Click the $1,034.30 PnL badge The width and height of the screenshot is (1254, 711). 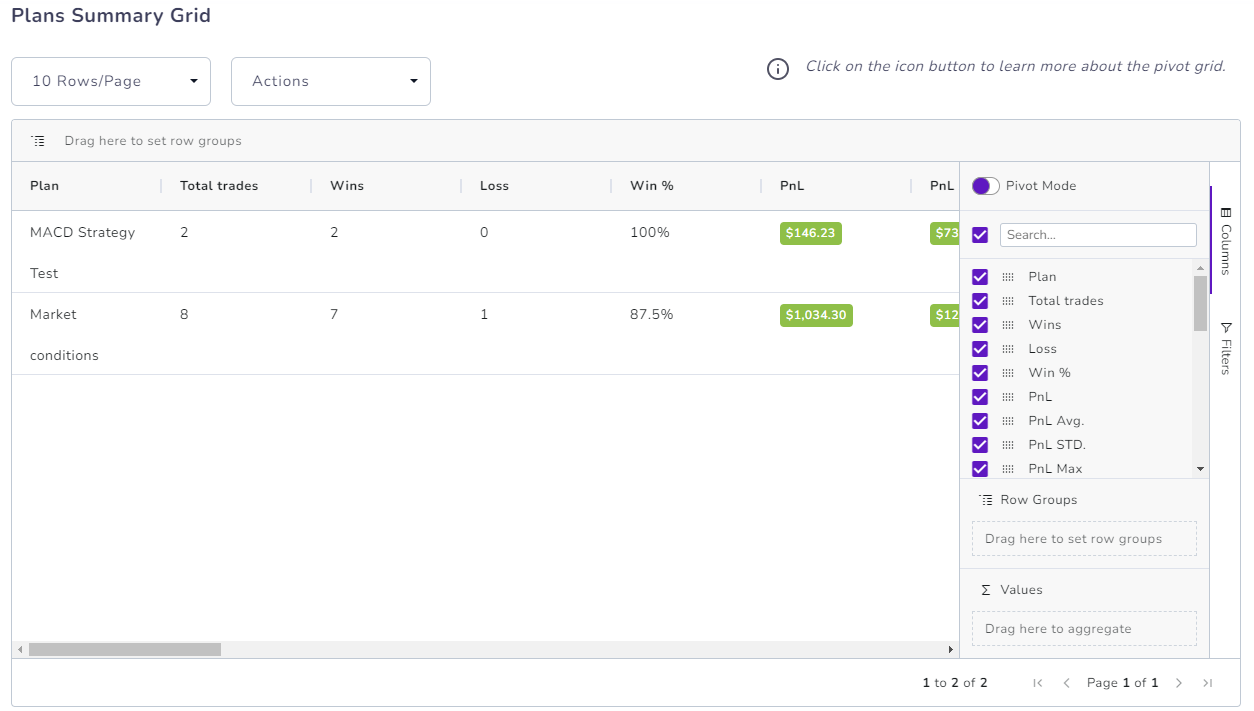coord(816,315)
